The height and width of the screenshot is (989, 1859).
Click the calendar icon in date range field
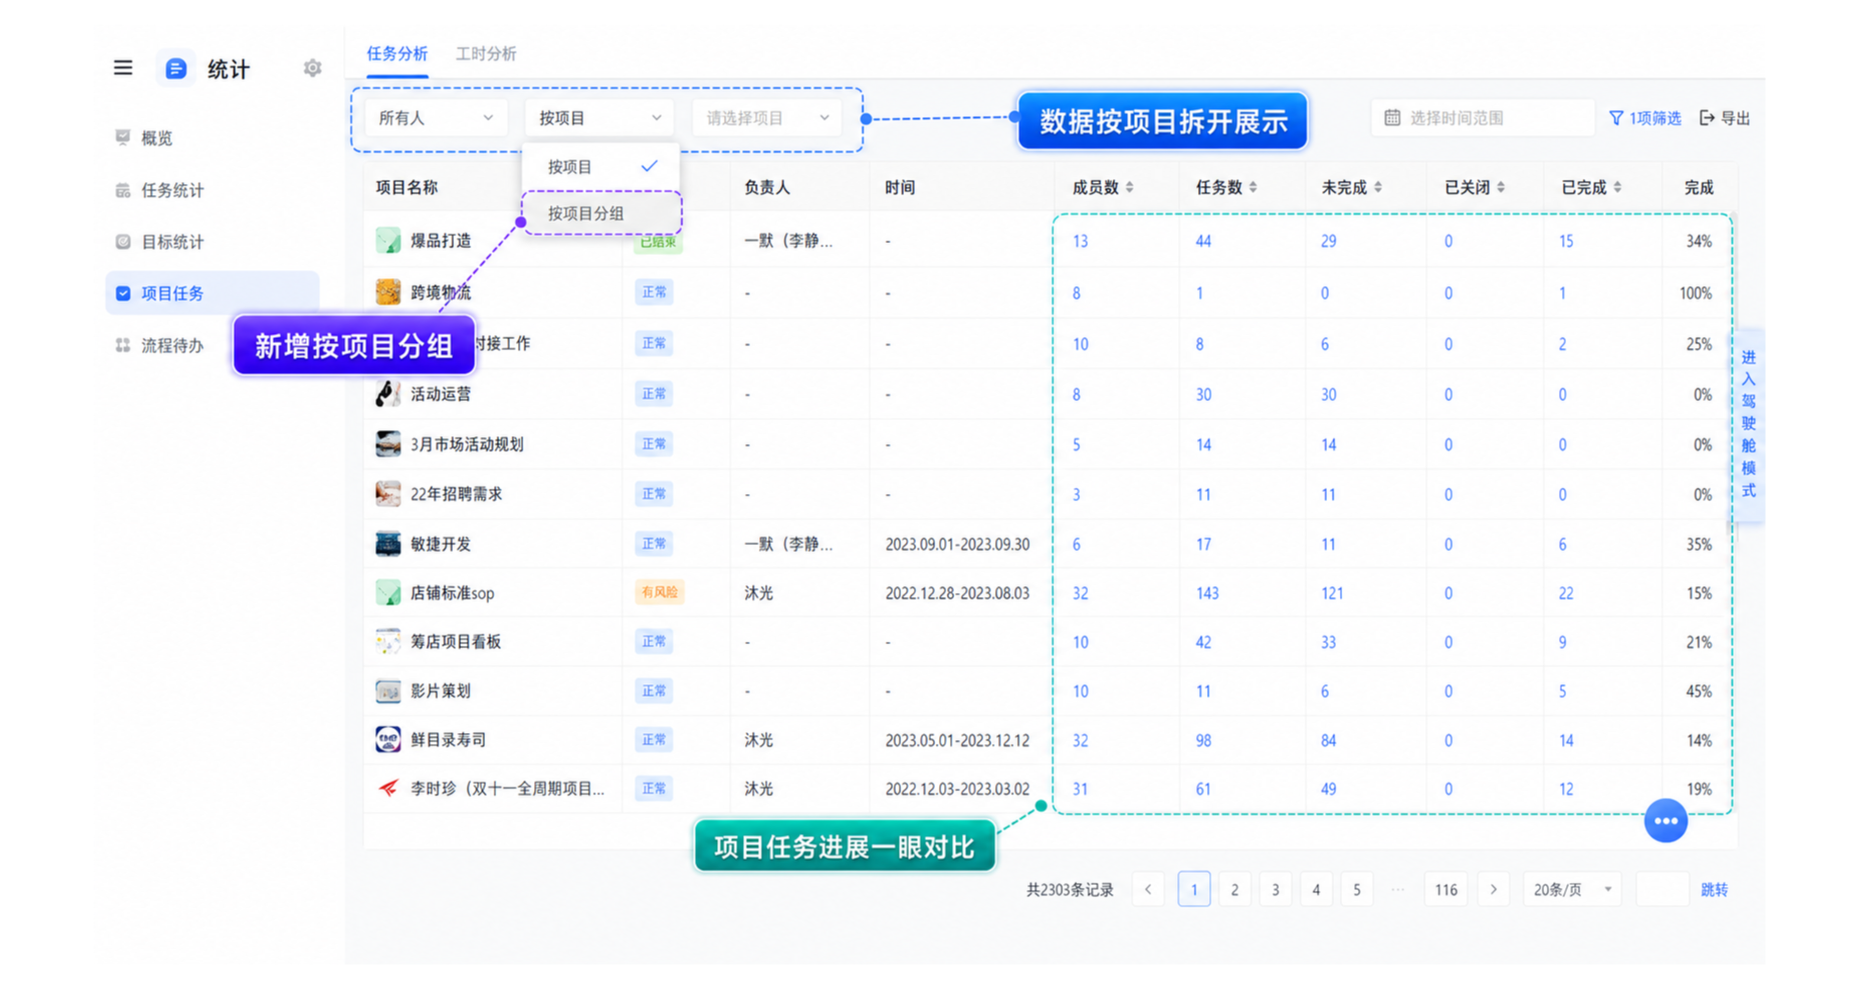point(1392,118)
